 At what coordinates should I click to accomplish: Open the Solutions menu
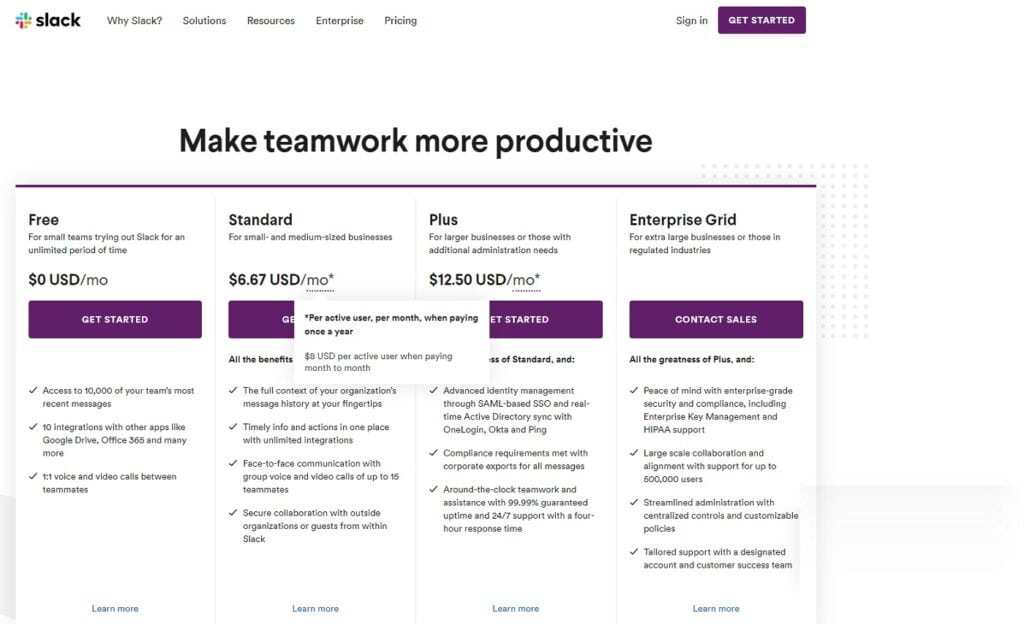pos(204,20)
